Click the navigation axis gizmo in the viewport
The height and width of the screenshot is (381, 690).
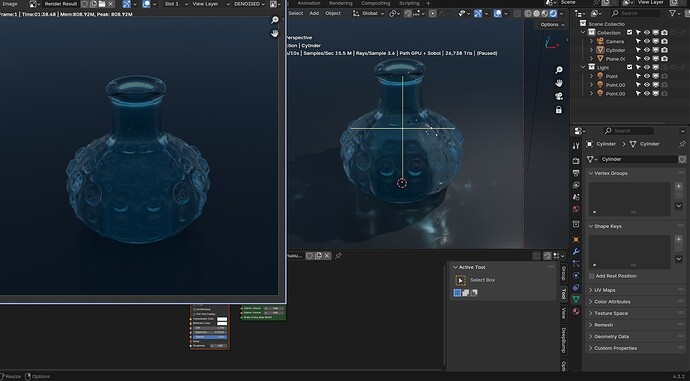point(551,43)
